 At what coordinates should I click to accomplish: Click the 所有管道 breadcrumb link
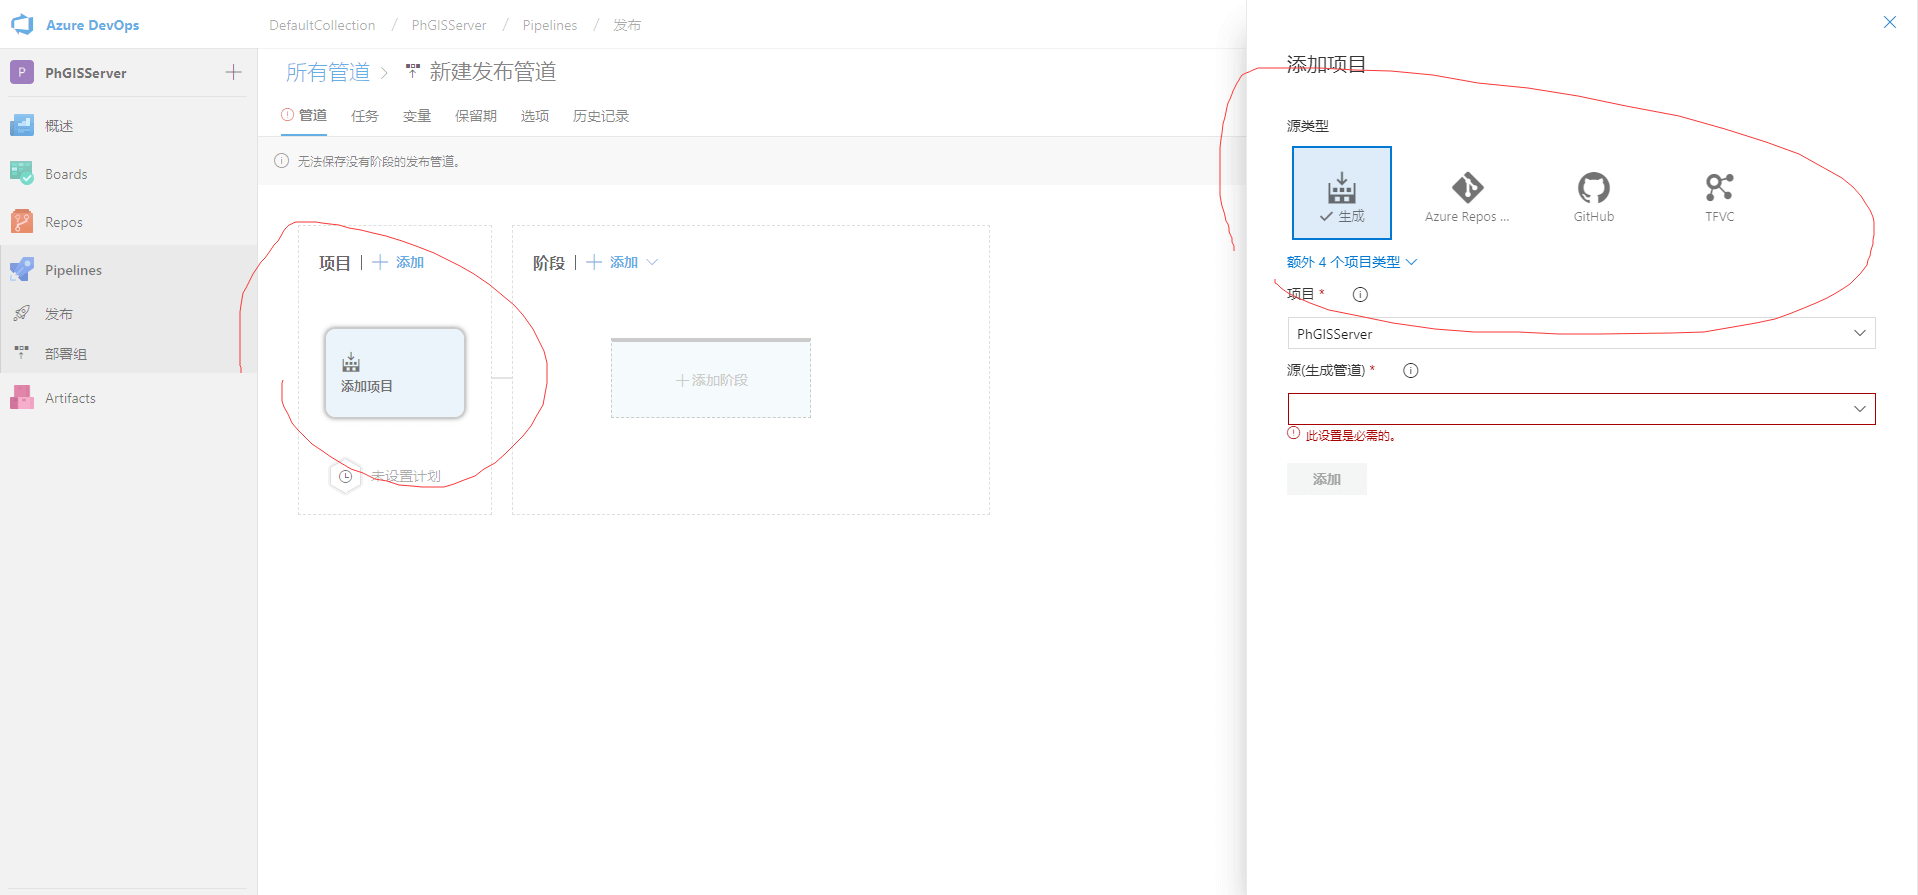coord(327,72)
